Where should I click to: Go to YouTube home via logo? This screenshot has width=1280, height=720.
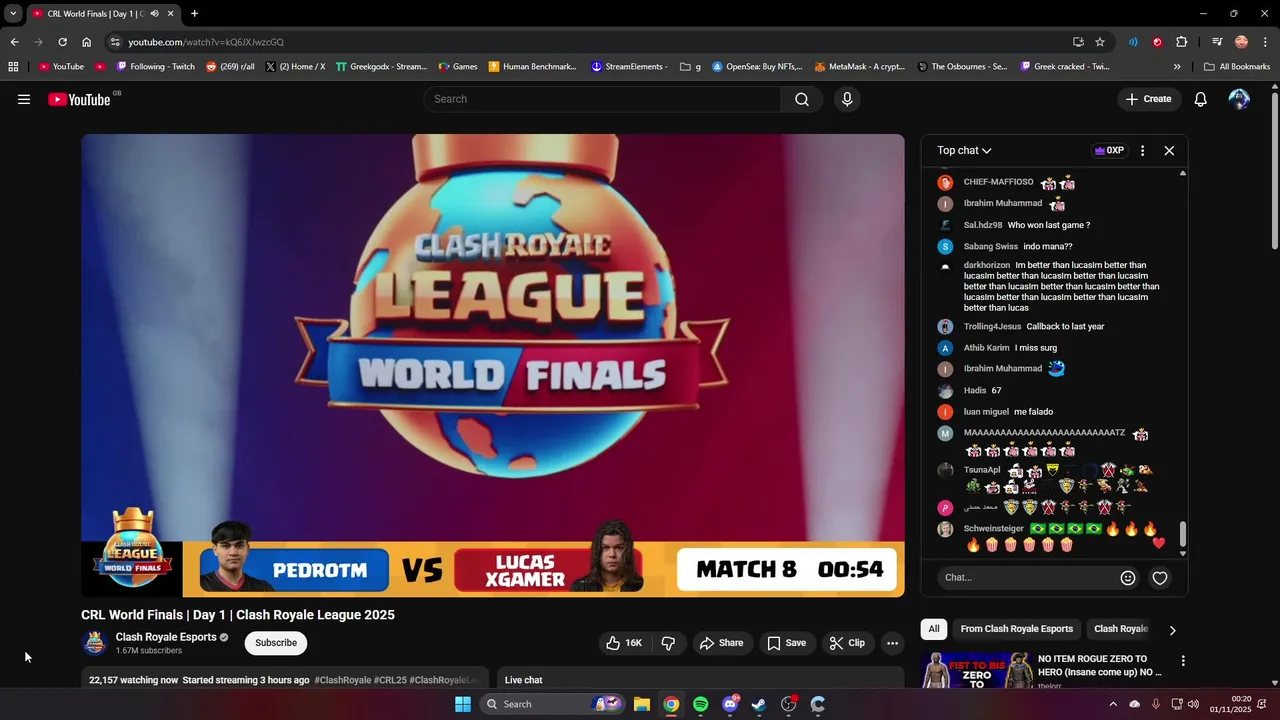coord(79,99)
